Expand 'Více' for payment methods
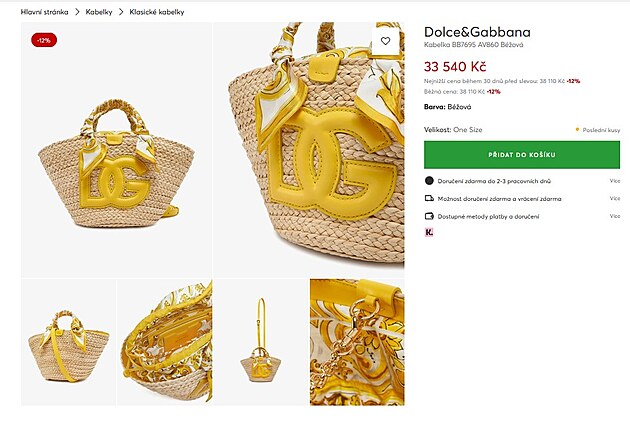This screenshot has width=630, height=422. [x=614, y=216]
